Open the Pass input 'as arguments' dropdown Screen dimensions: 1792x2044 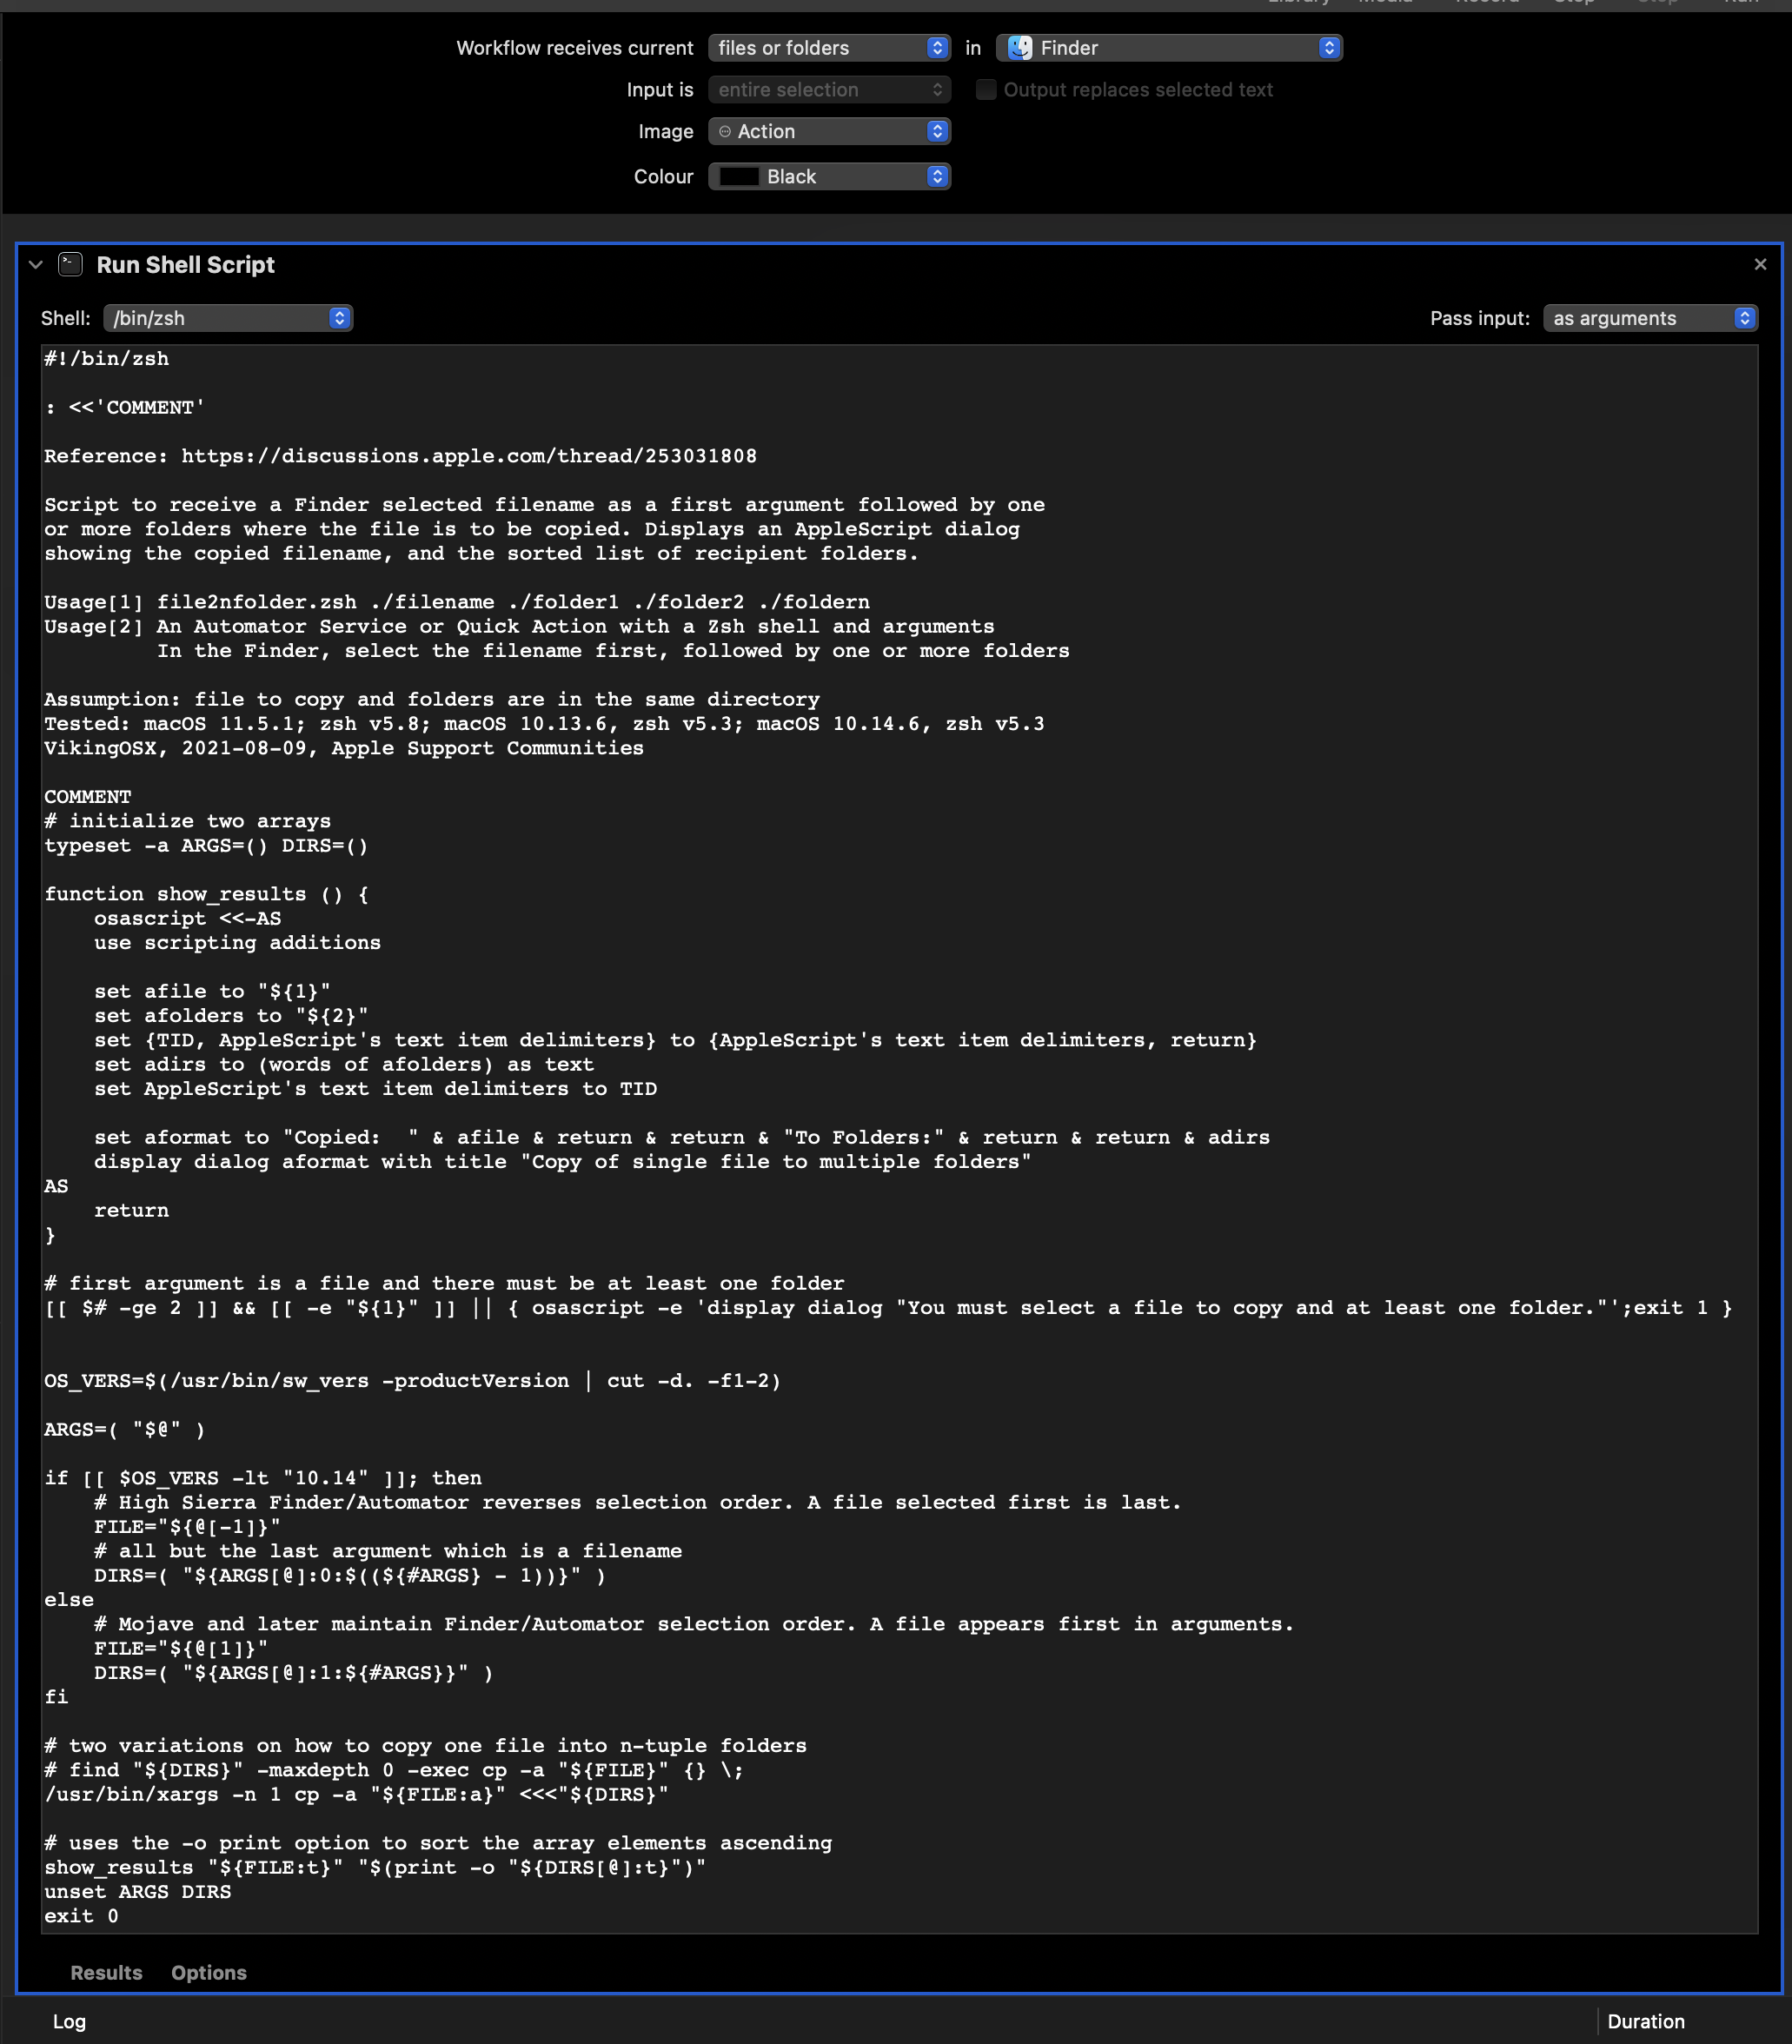[x=1649, y=318]
